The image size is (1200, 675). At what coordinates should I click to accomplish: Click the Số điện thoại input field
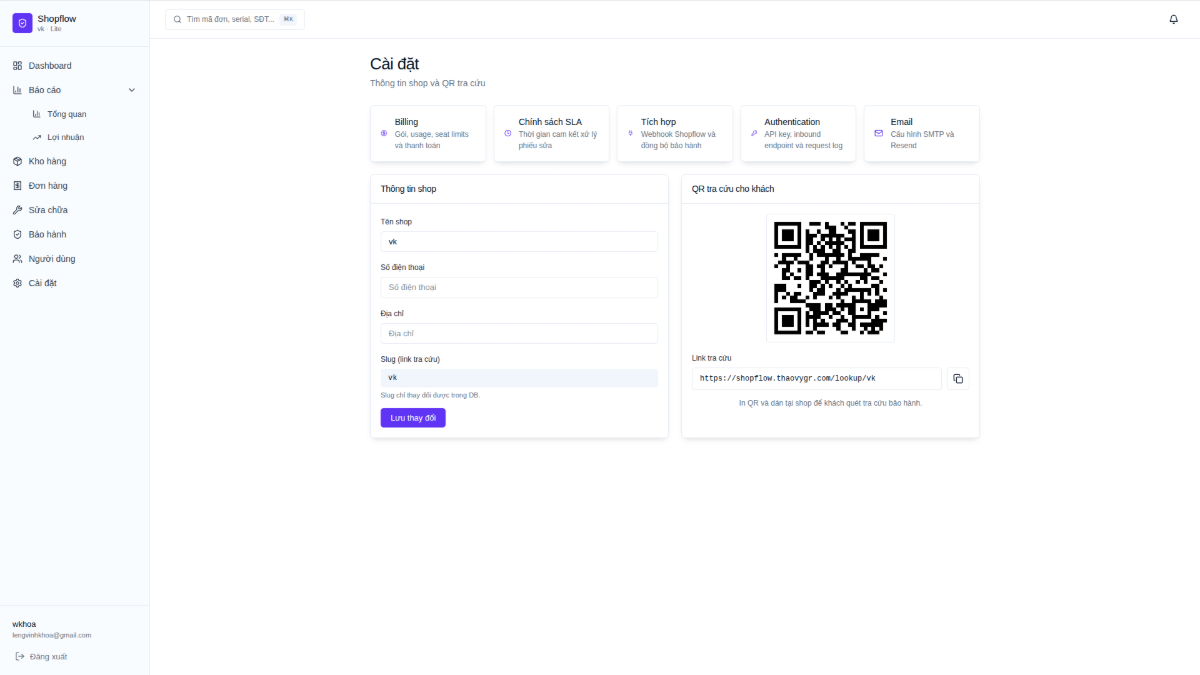[x=519, y=287]
